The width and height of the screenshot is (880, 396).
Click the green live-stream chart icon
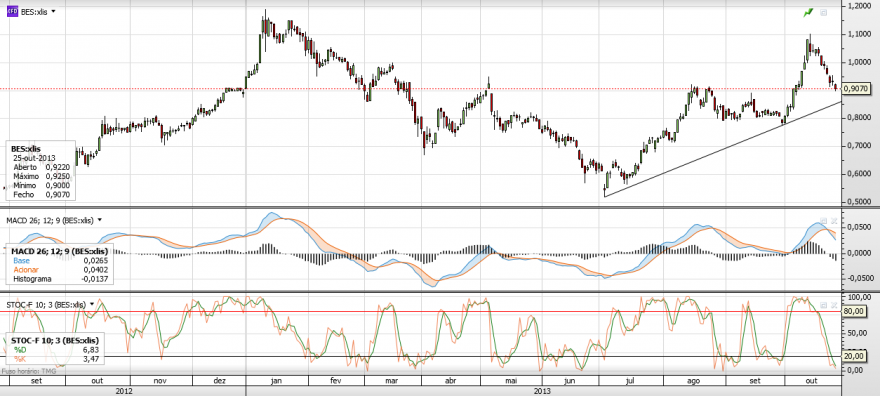pos(808,12)
